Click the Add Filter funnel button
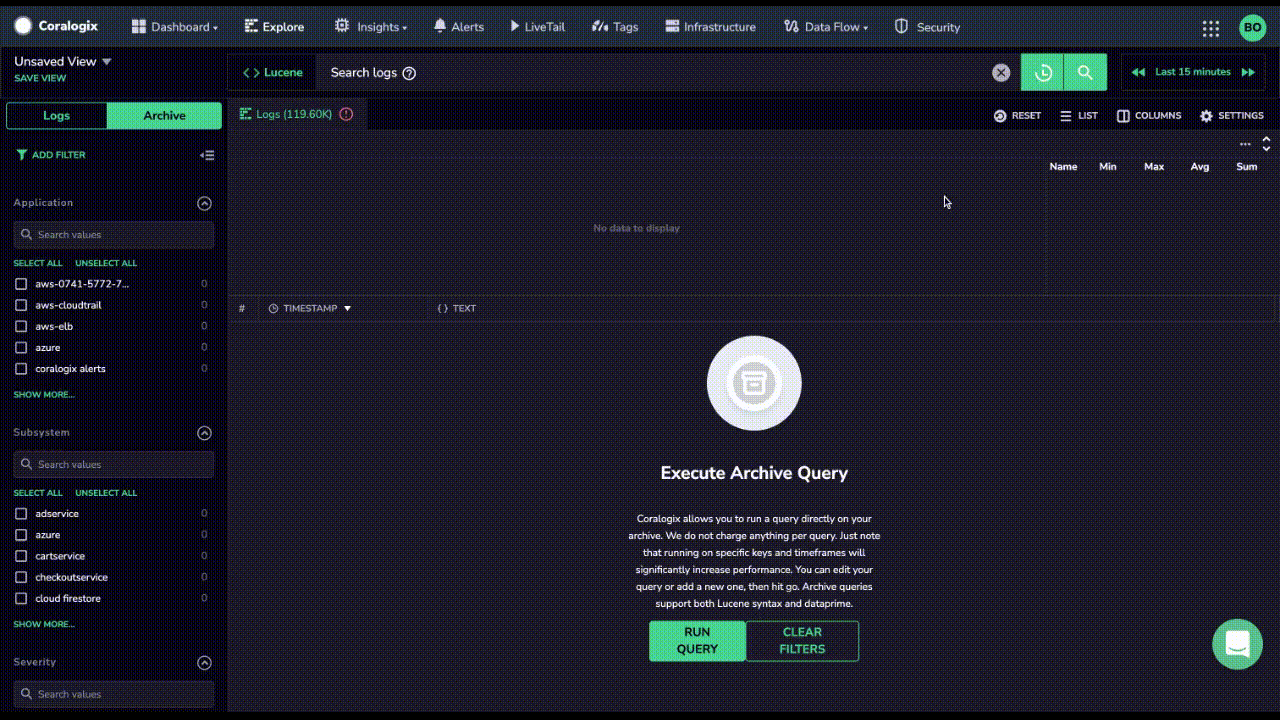Screen dimensions: 1280x720 click(51, 155)
